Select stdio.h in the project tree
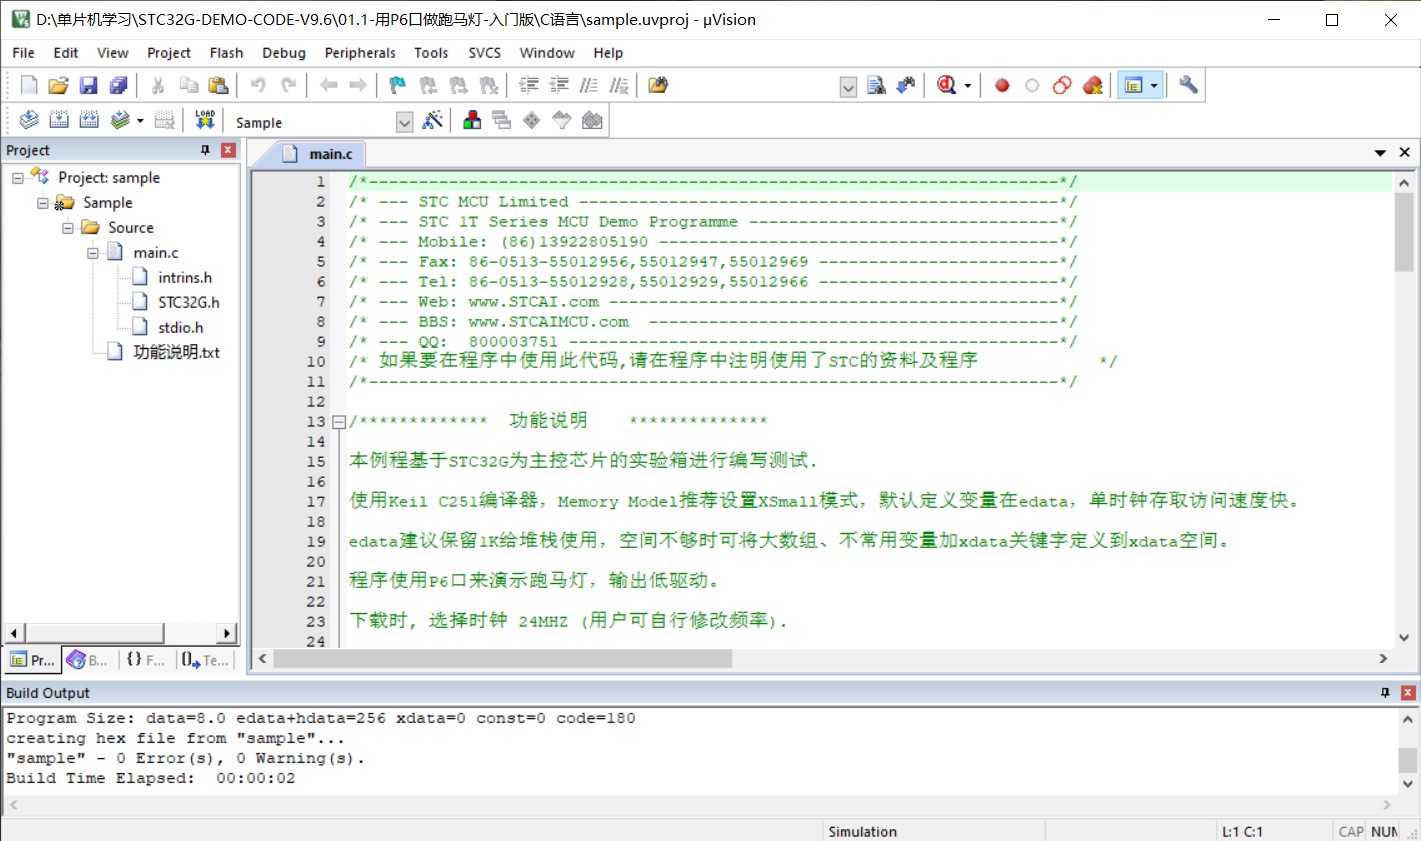 (x=180, y=327)
